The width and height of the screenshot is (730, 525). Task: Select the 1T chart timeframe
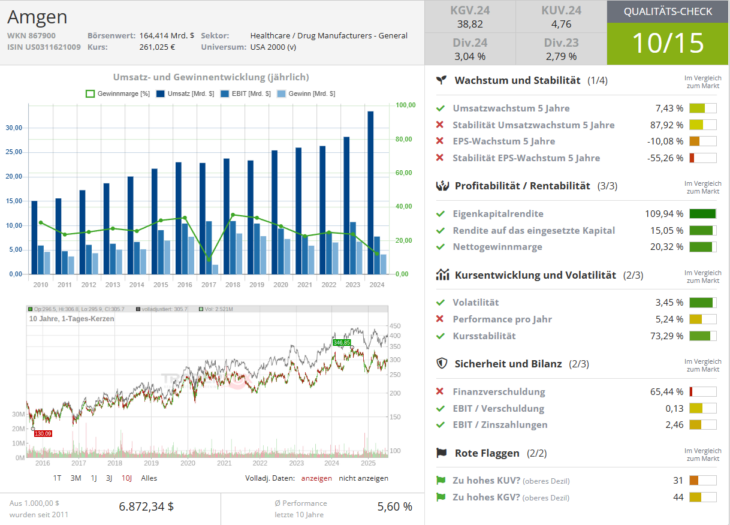click(x=57, y=478)
